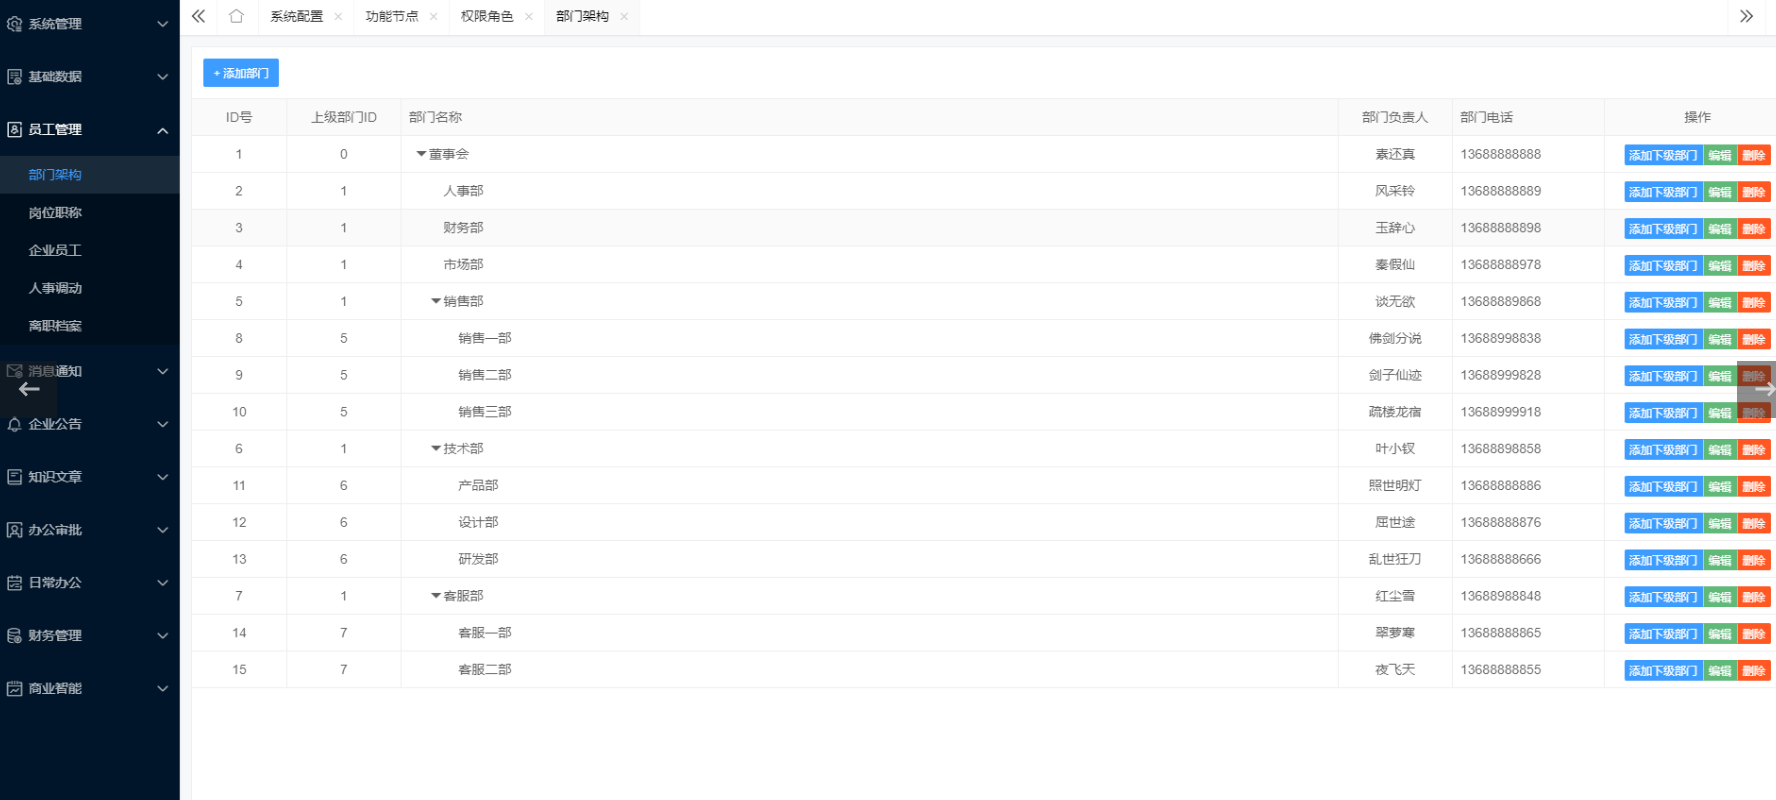Switch to the 系统配置 tab
This screenshot has width=1776, height=800.
pos(296,17)
